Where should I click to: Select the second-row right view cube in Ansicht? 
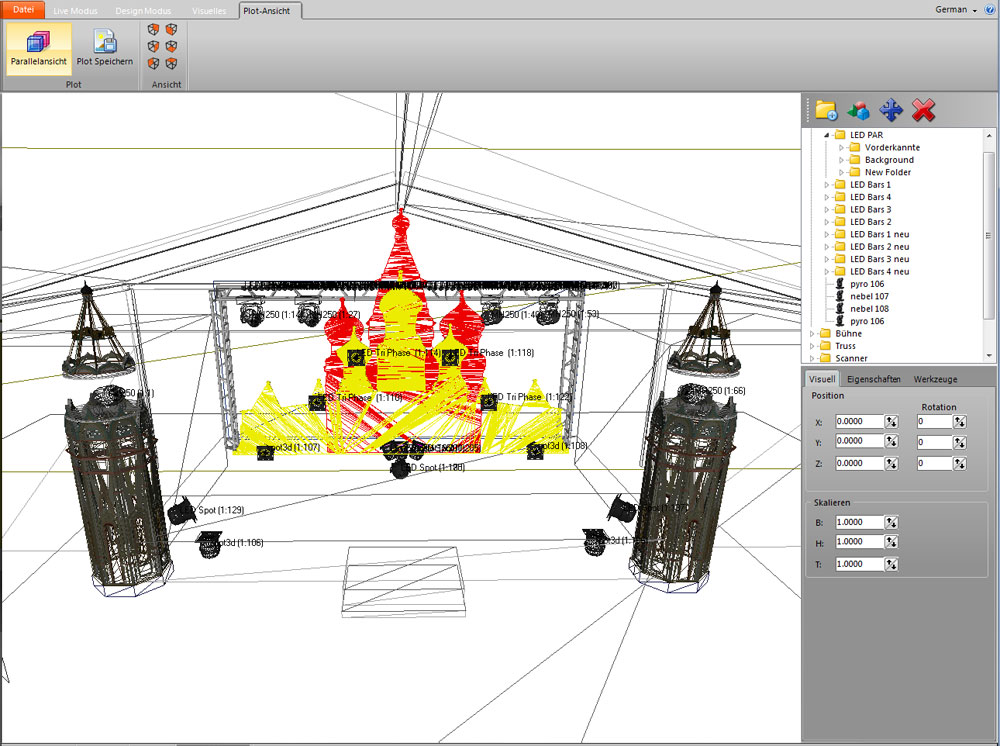(172, 47)
